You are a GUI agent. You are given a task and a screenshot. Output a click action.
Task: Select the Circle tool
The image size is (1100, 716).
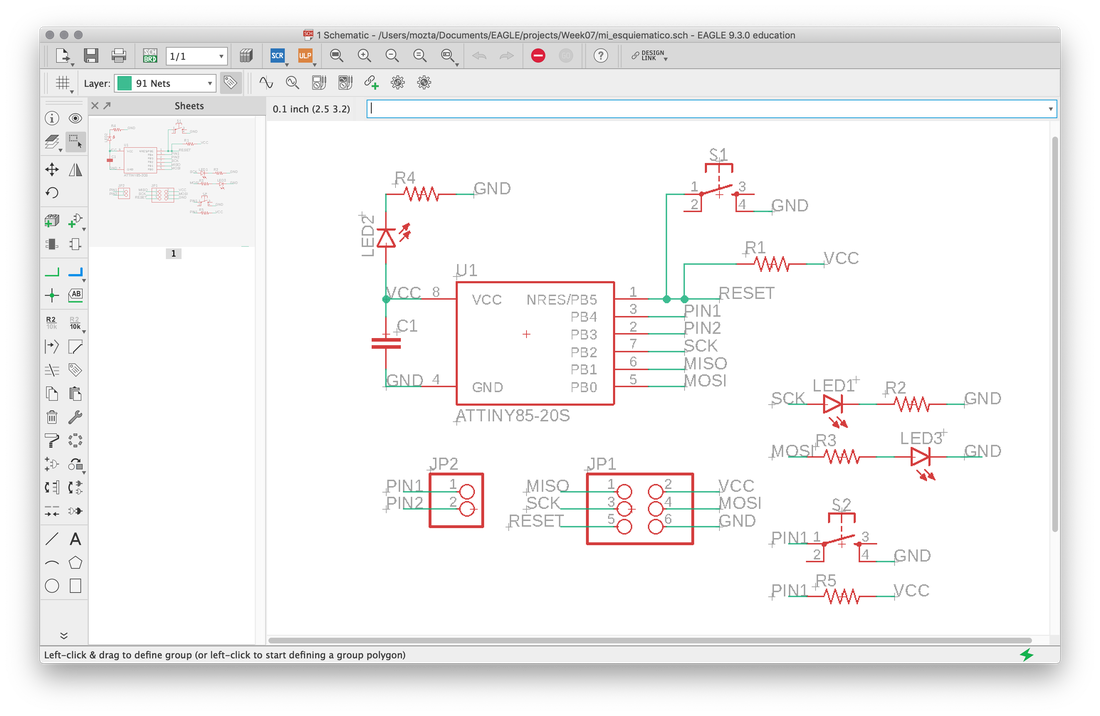tap(52, 586)
